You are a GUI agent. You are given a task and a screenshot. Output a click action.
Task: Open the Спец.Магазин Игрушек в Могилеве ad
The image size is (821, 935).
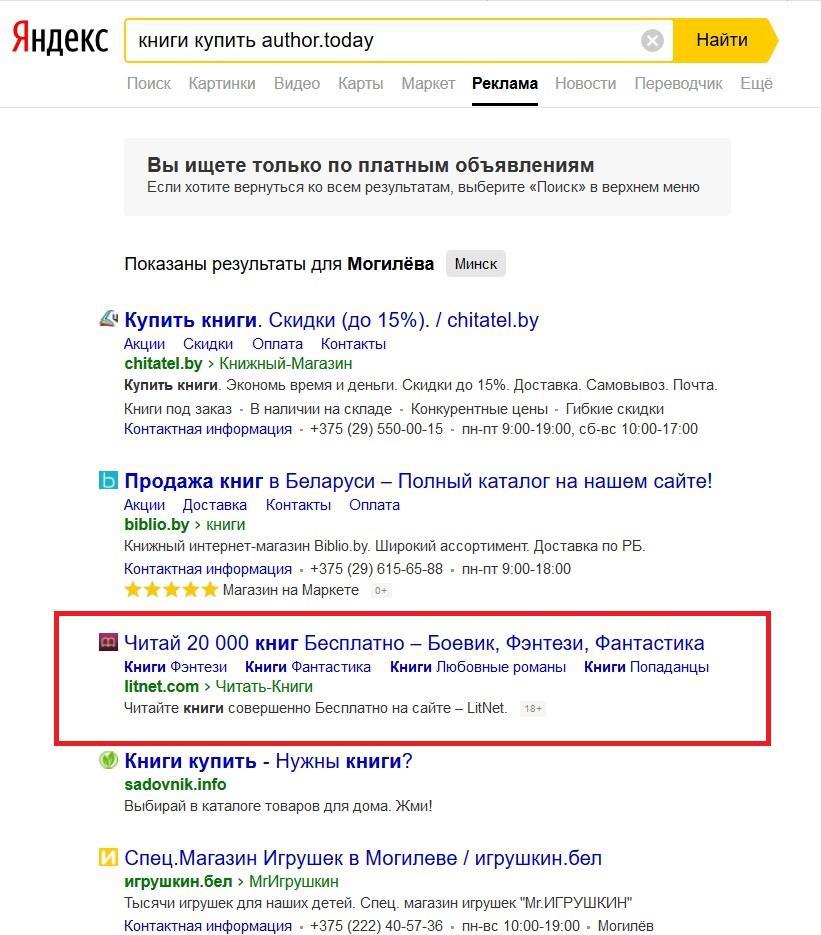click(363, 858)
